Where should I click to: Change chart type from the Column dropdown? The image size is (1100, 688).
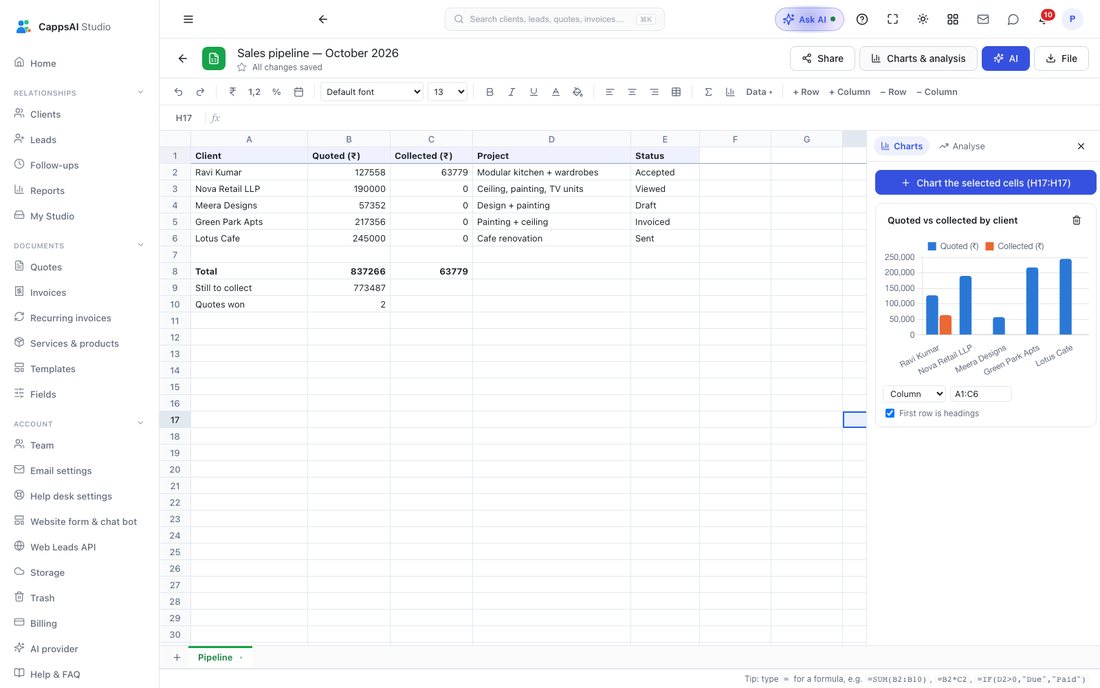(915, 394)
